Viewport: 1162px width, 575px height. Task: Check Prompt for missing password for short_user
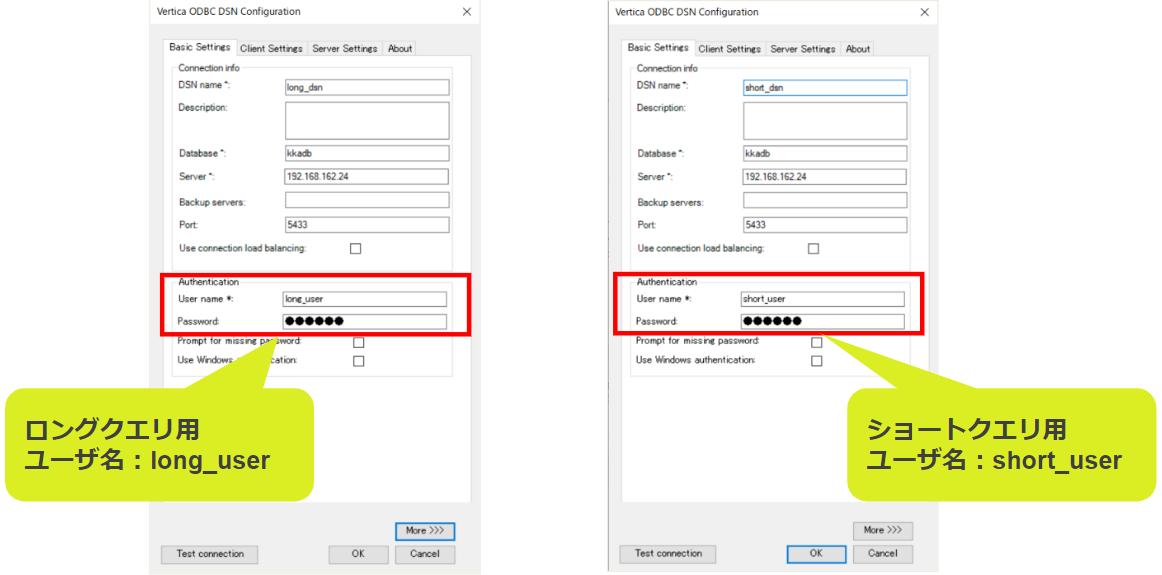coord(816,342)
